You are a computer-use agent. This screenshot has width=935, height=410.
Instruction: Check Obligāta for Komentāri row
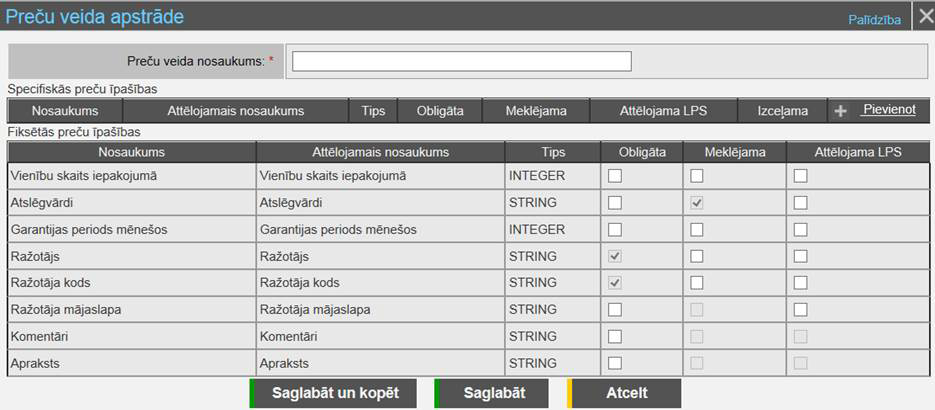(615, 336)
